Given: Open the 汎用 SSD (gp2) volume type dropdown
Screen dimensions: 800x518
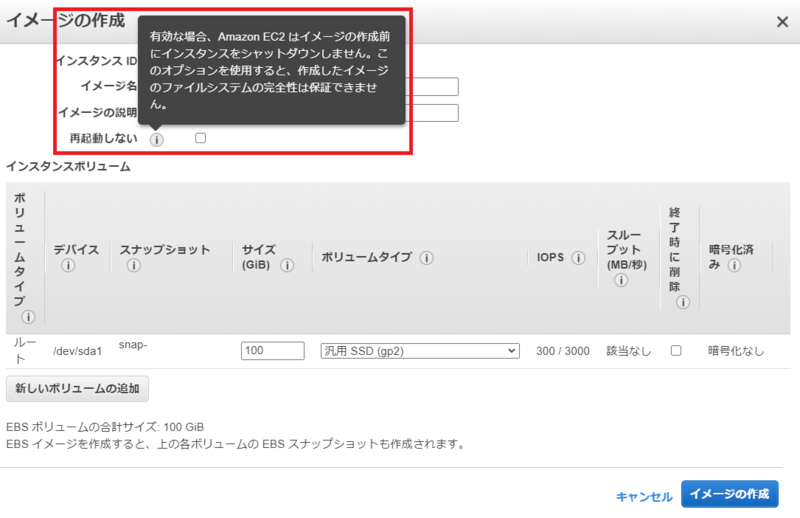Looking at the screenshot, I should [420, 351].
